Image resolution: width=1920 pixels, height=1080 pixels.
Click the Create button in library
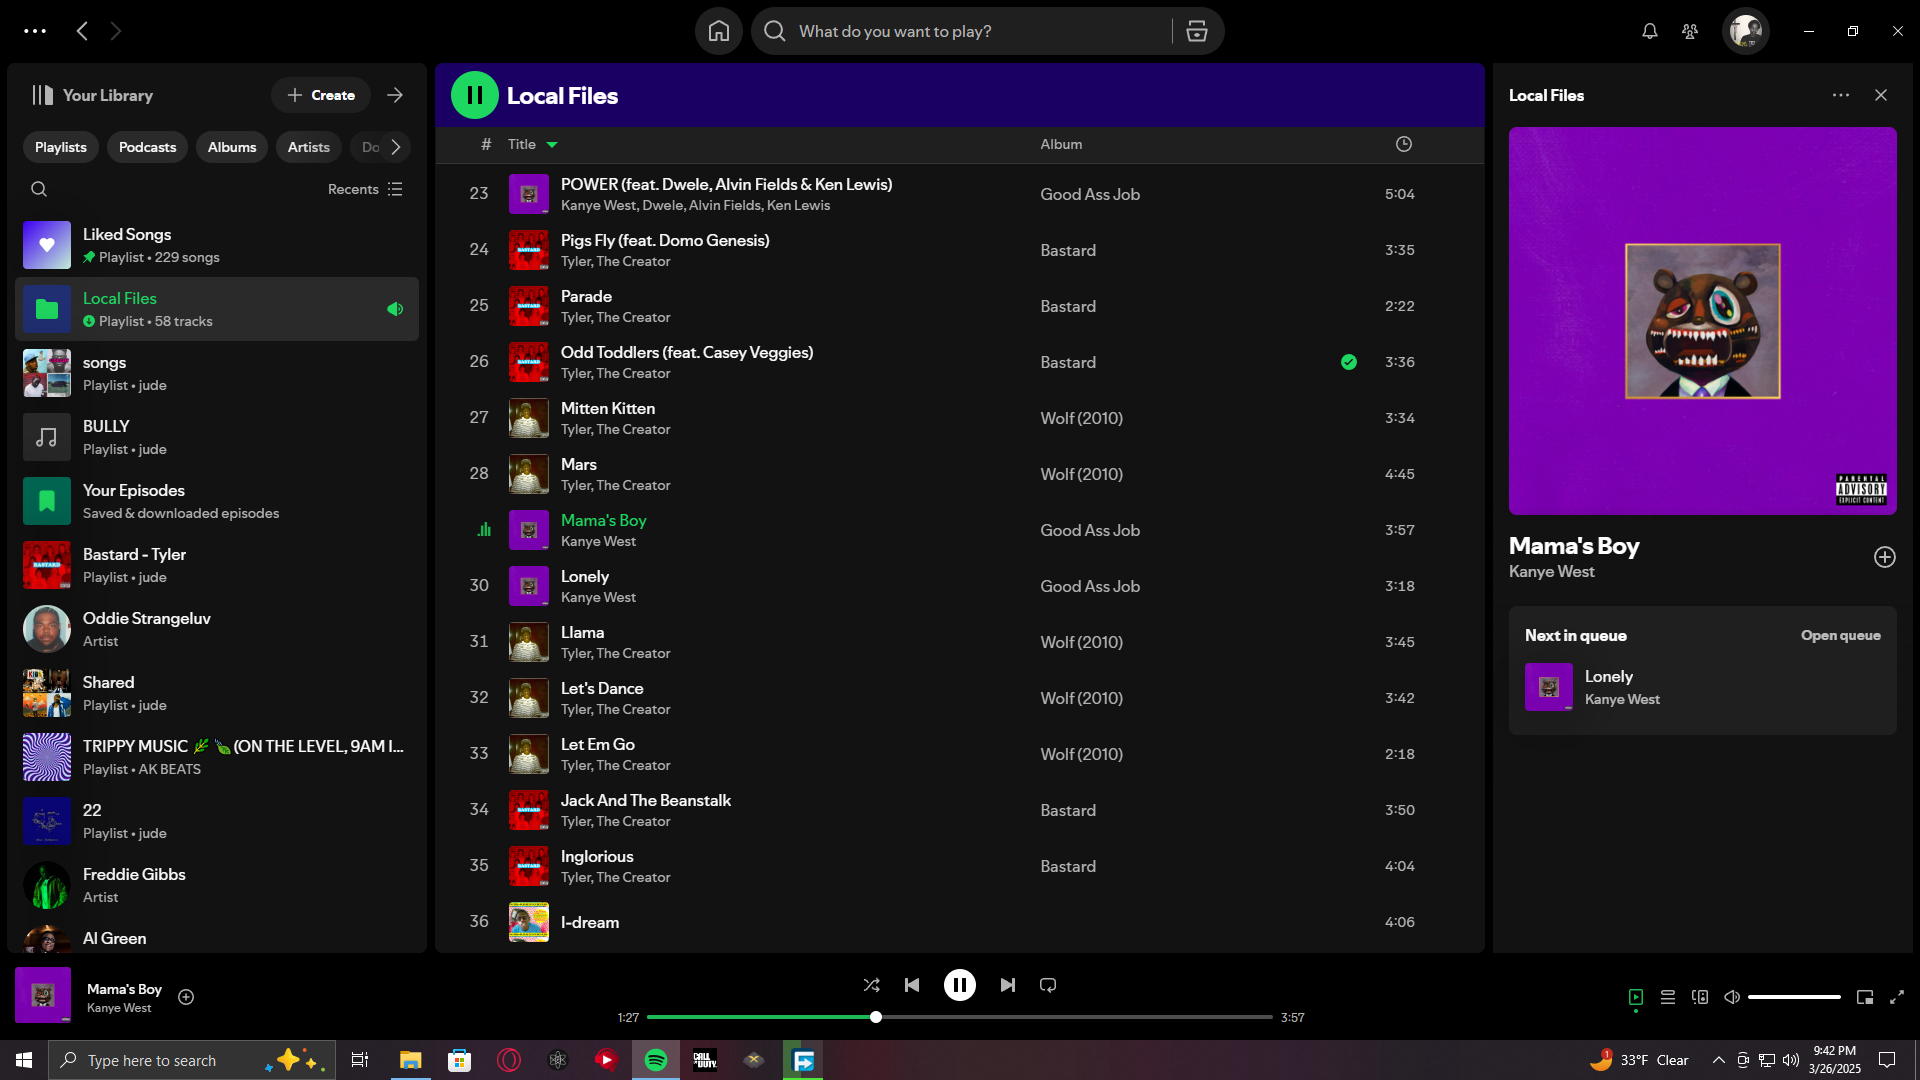coord(321,95)
